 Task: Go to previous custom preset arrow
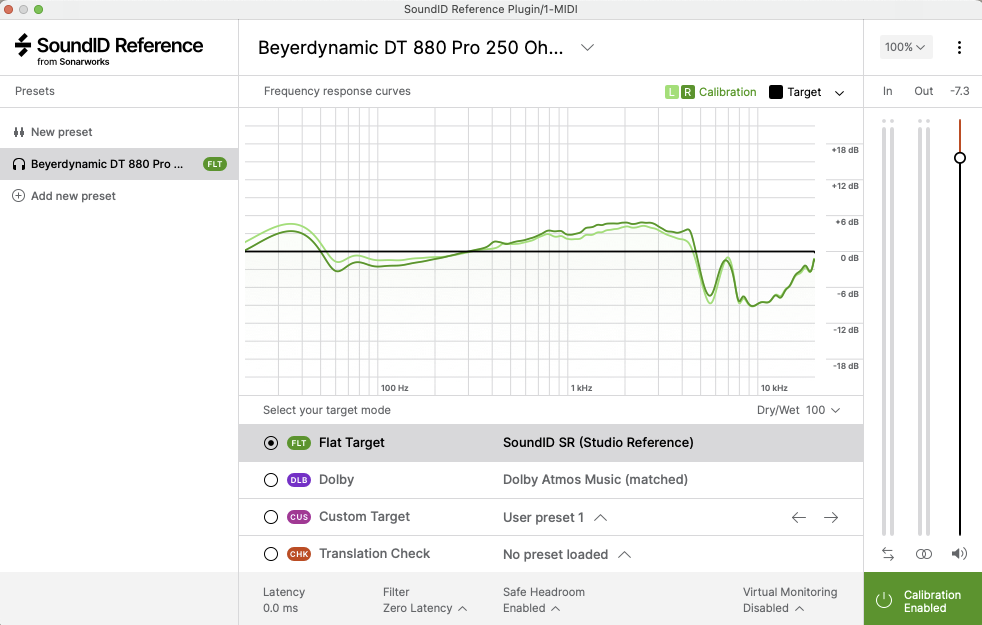pos(798,517)
